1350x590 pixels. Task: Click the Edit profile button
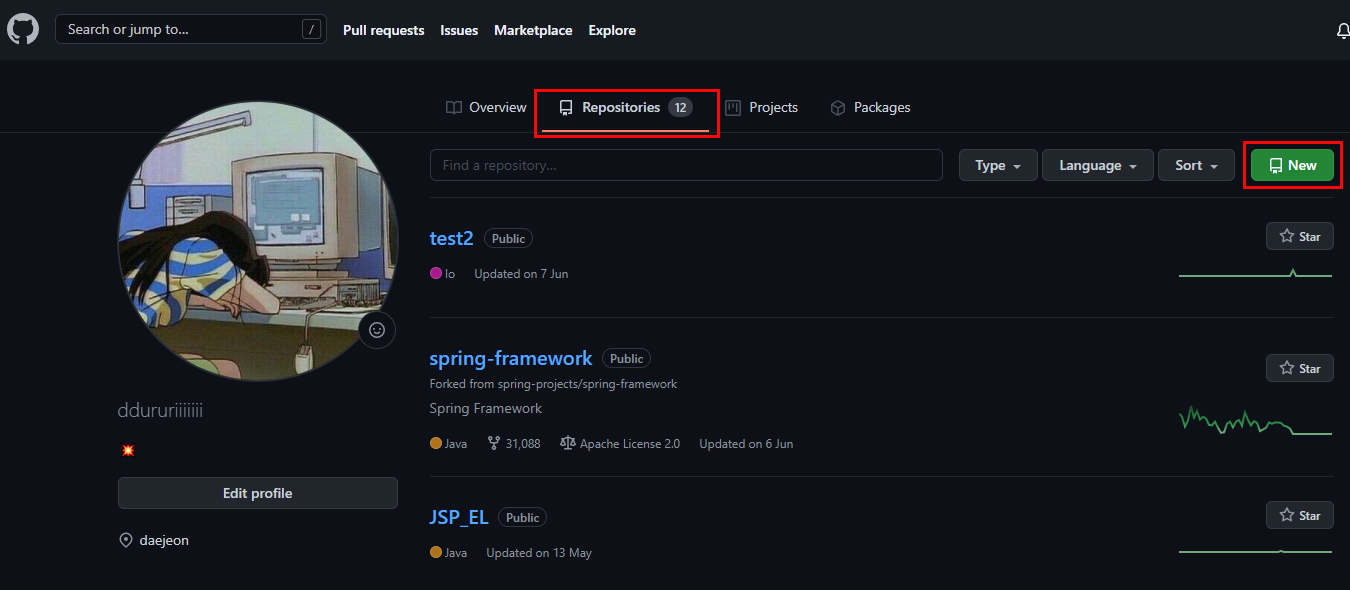257,493
